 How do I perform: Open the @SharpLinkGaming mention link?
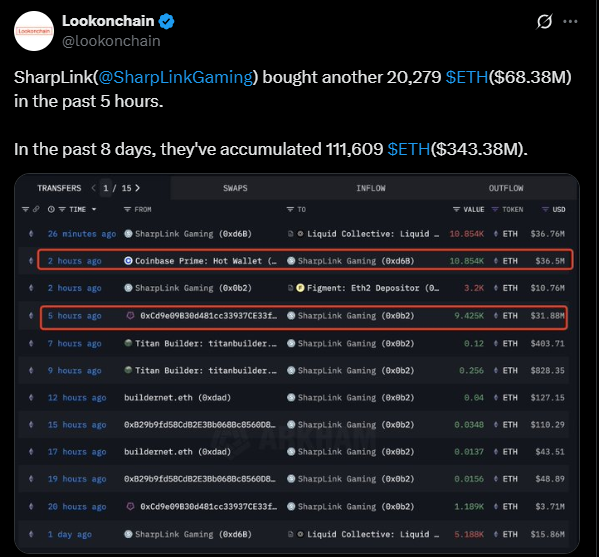tap(176, 78)
